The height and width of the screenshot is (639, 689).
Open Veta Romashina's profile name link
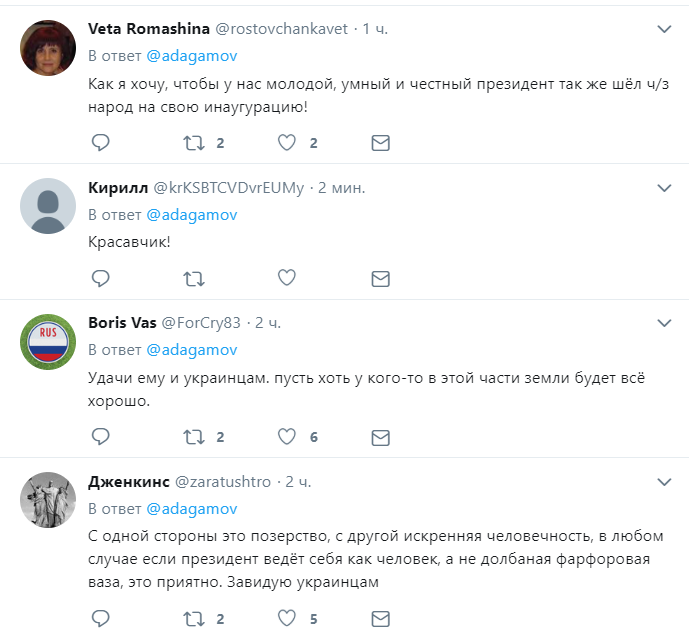coord(149,29)
